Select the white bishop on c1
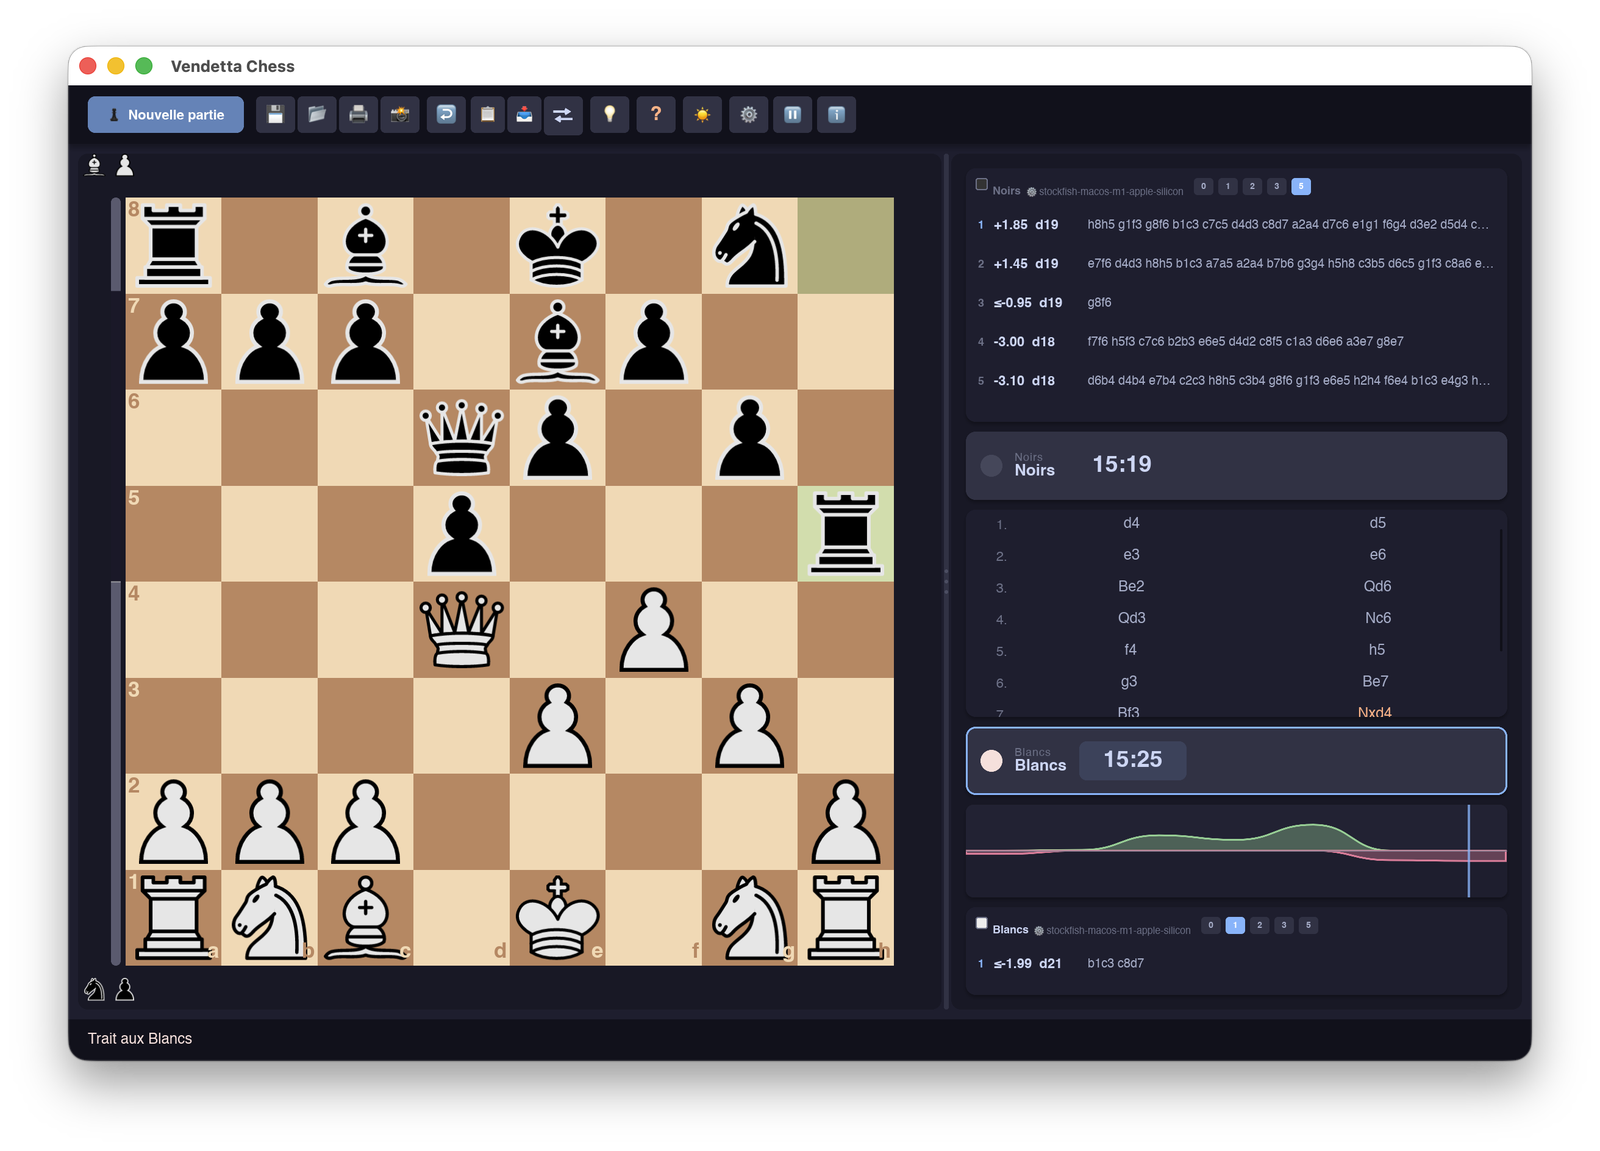The width and height of the screenshot is (1600, 1151). coord(366,918)
